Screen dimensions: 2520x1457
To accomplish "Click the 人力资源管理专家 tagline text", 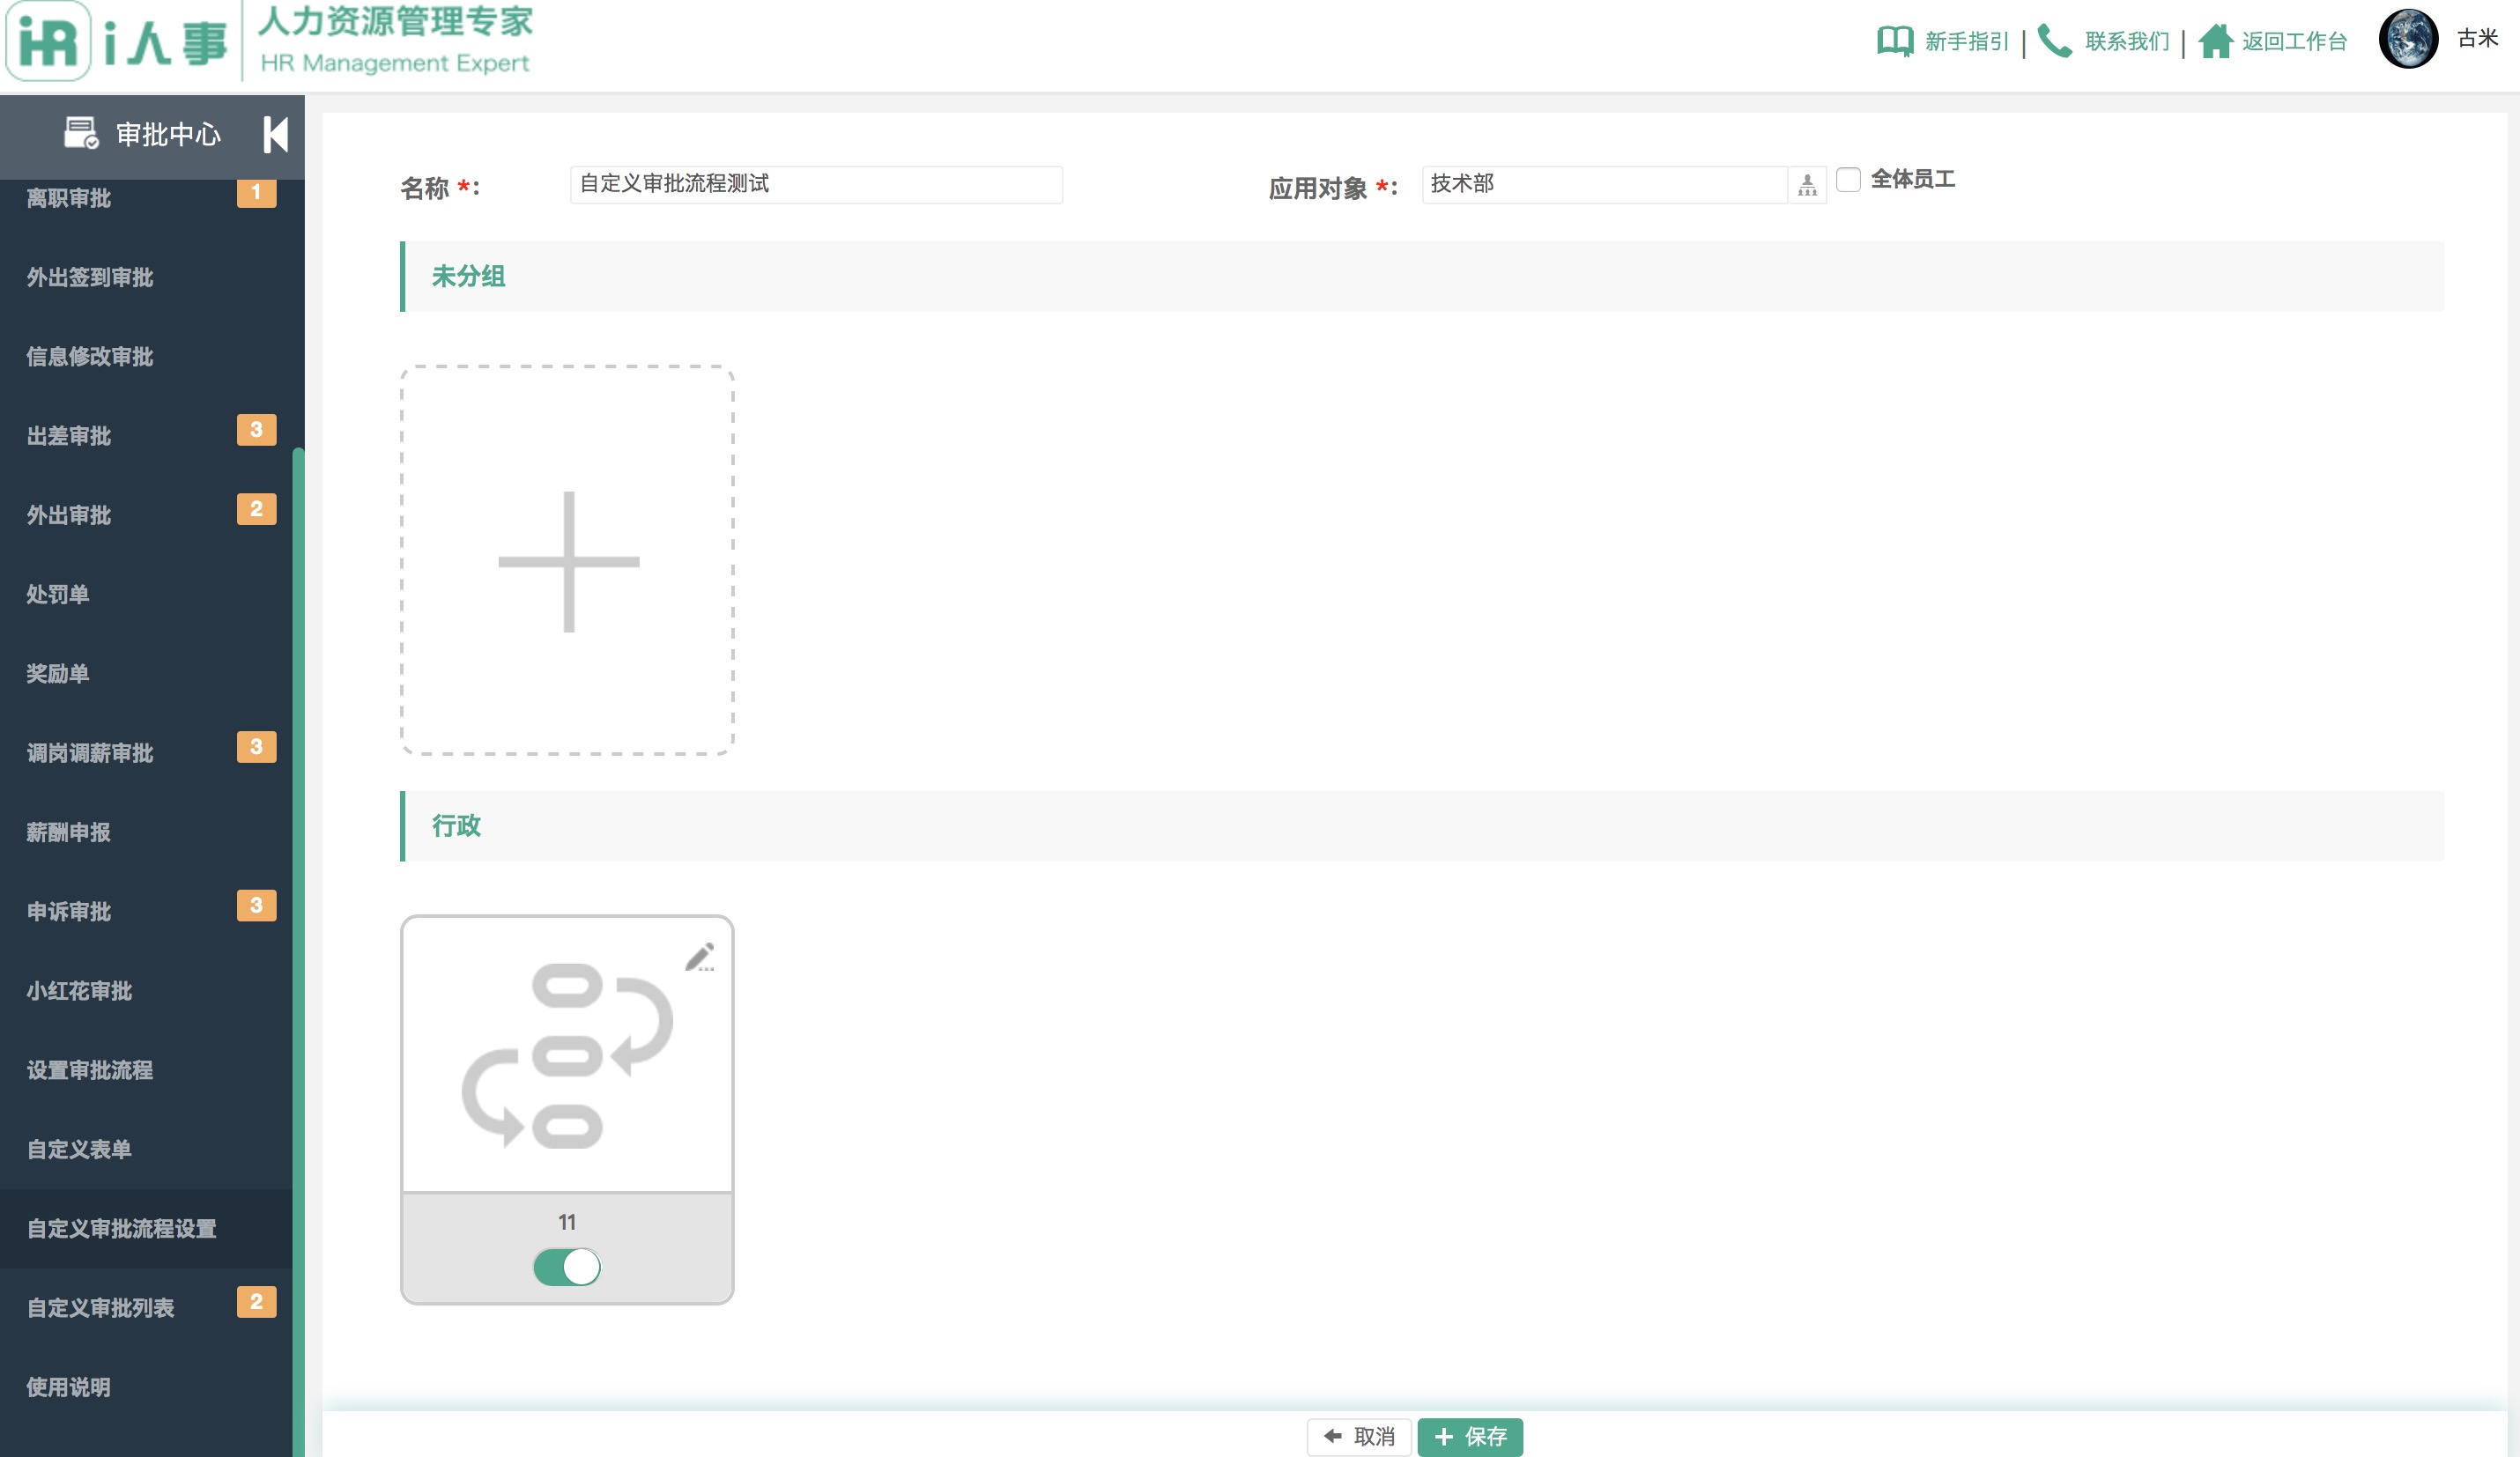I will pyautogui.click(x=396, y=21).
